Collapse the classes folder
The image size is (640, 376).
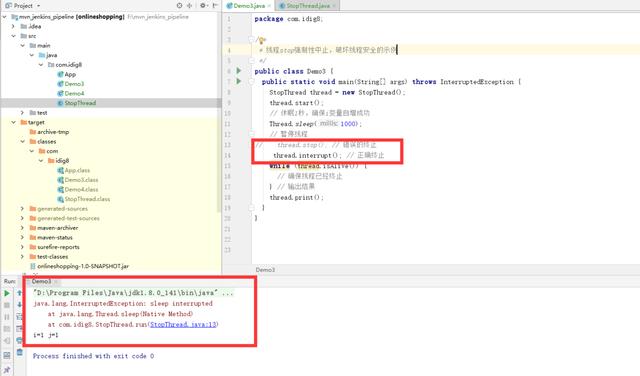click(x=23, y=141)
